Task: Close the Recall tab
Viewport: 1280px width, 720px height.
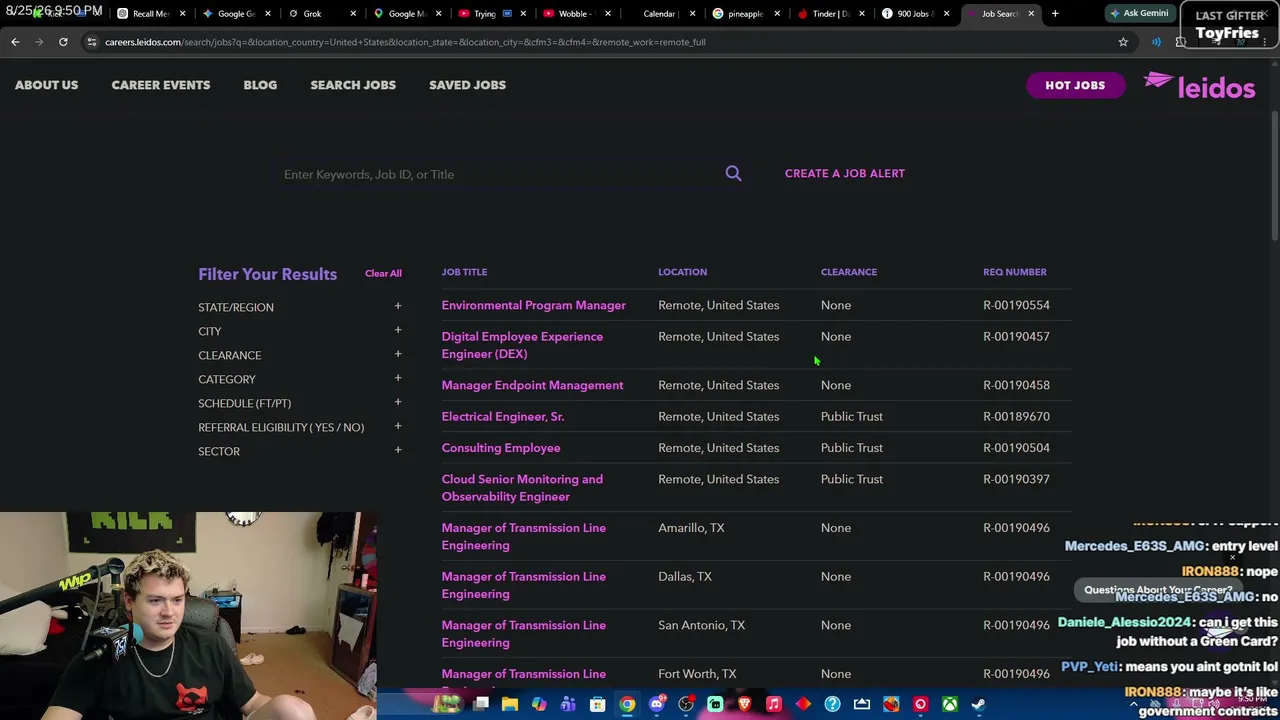Action: [x=182, y=14]
